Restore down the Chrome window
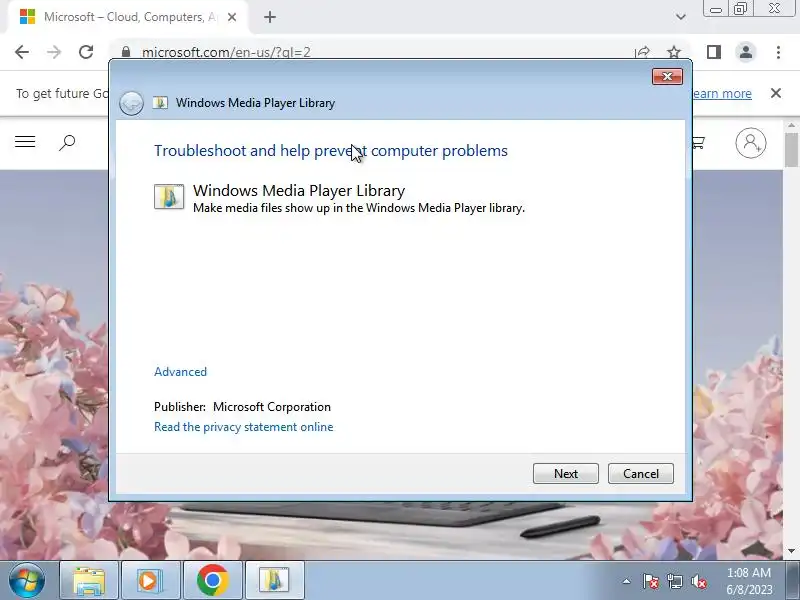This screenshot has width=800, height=600. pyautogui.click(x=740, y=9)
